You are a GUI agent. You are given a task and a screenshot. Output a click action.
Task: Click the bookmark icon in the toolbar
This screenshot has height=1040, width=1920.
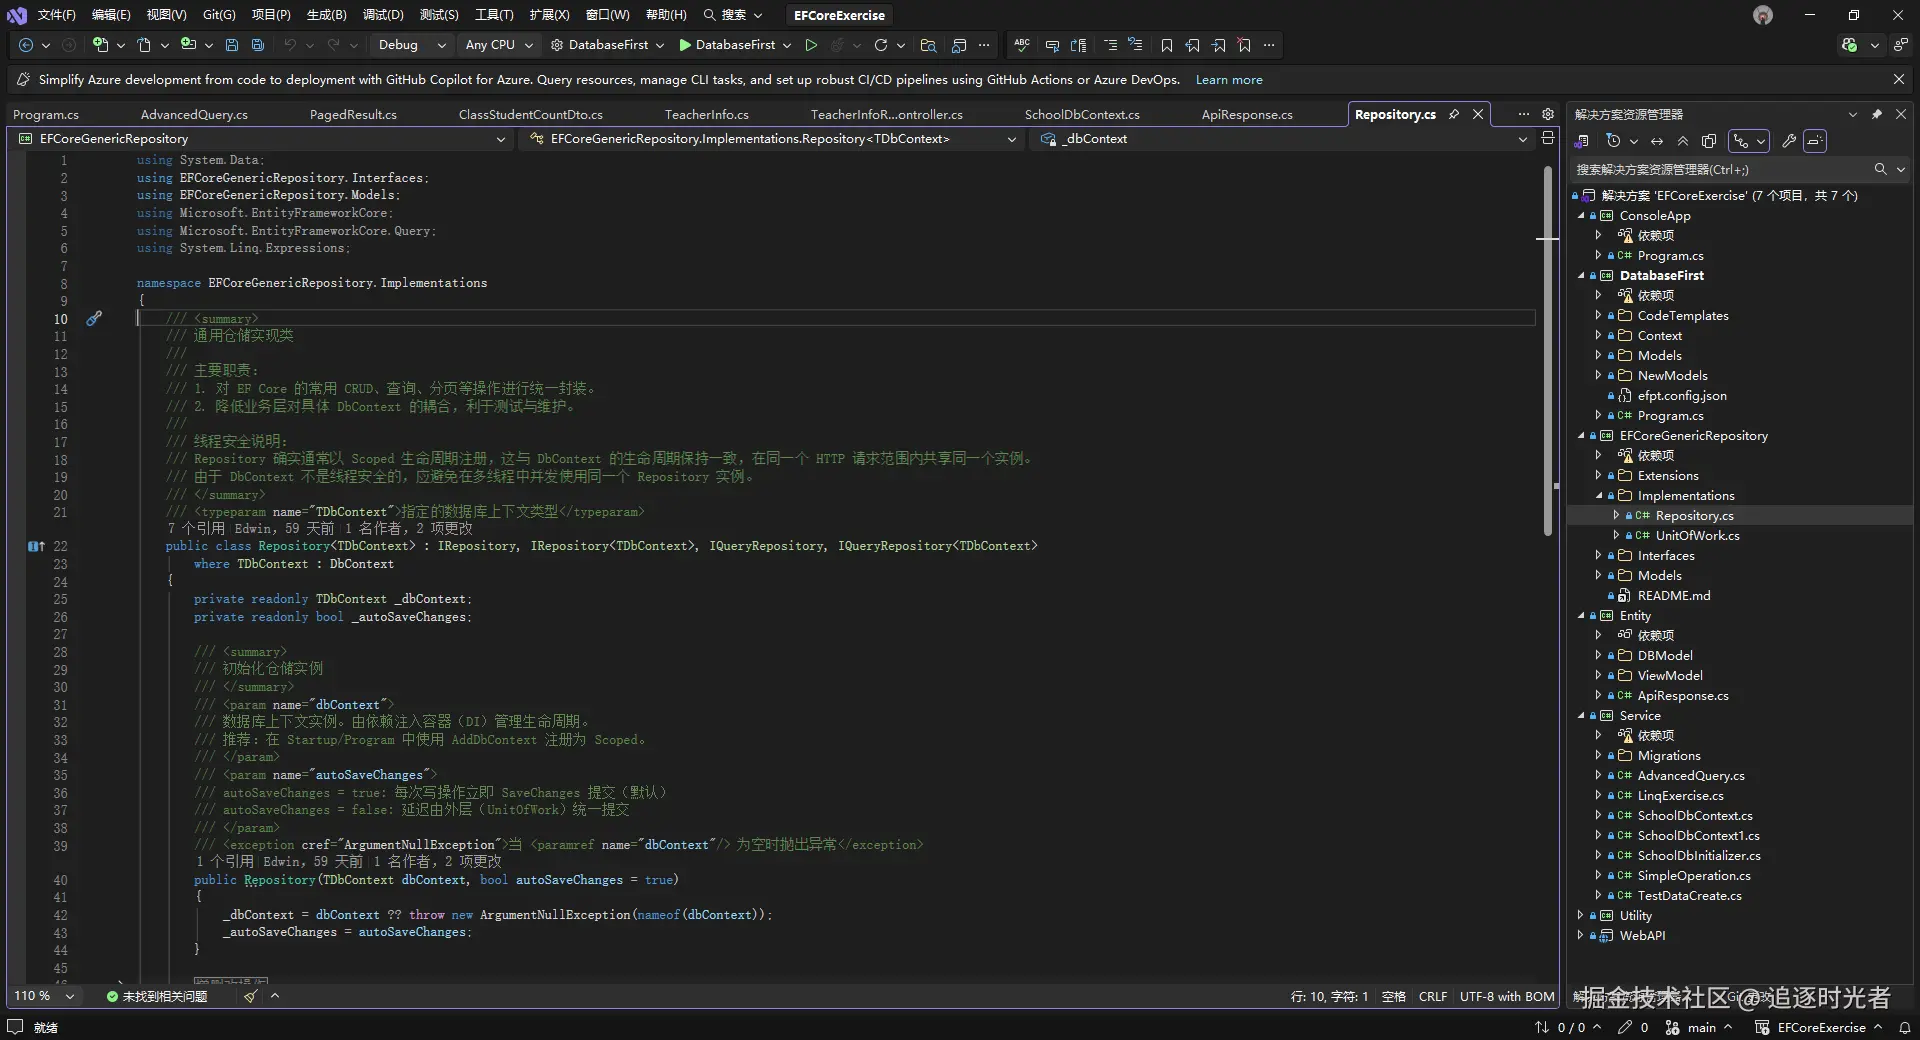pos(1166,45)
